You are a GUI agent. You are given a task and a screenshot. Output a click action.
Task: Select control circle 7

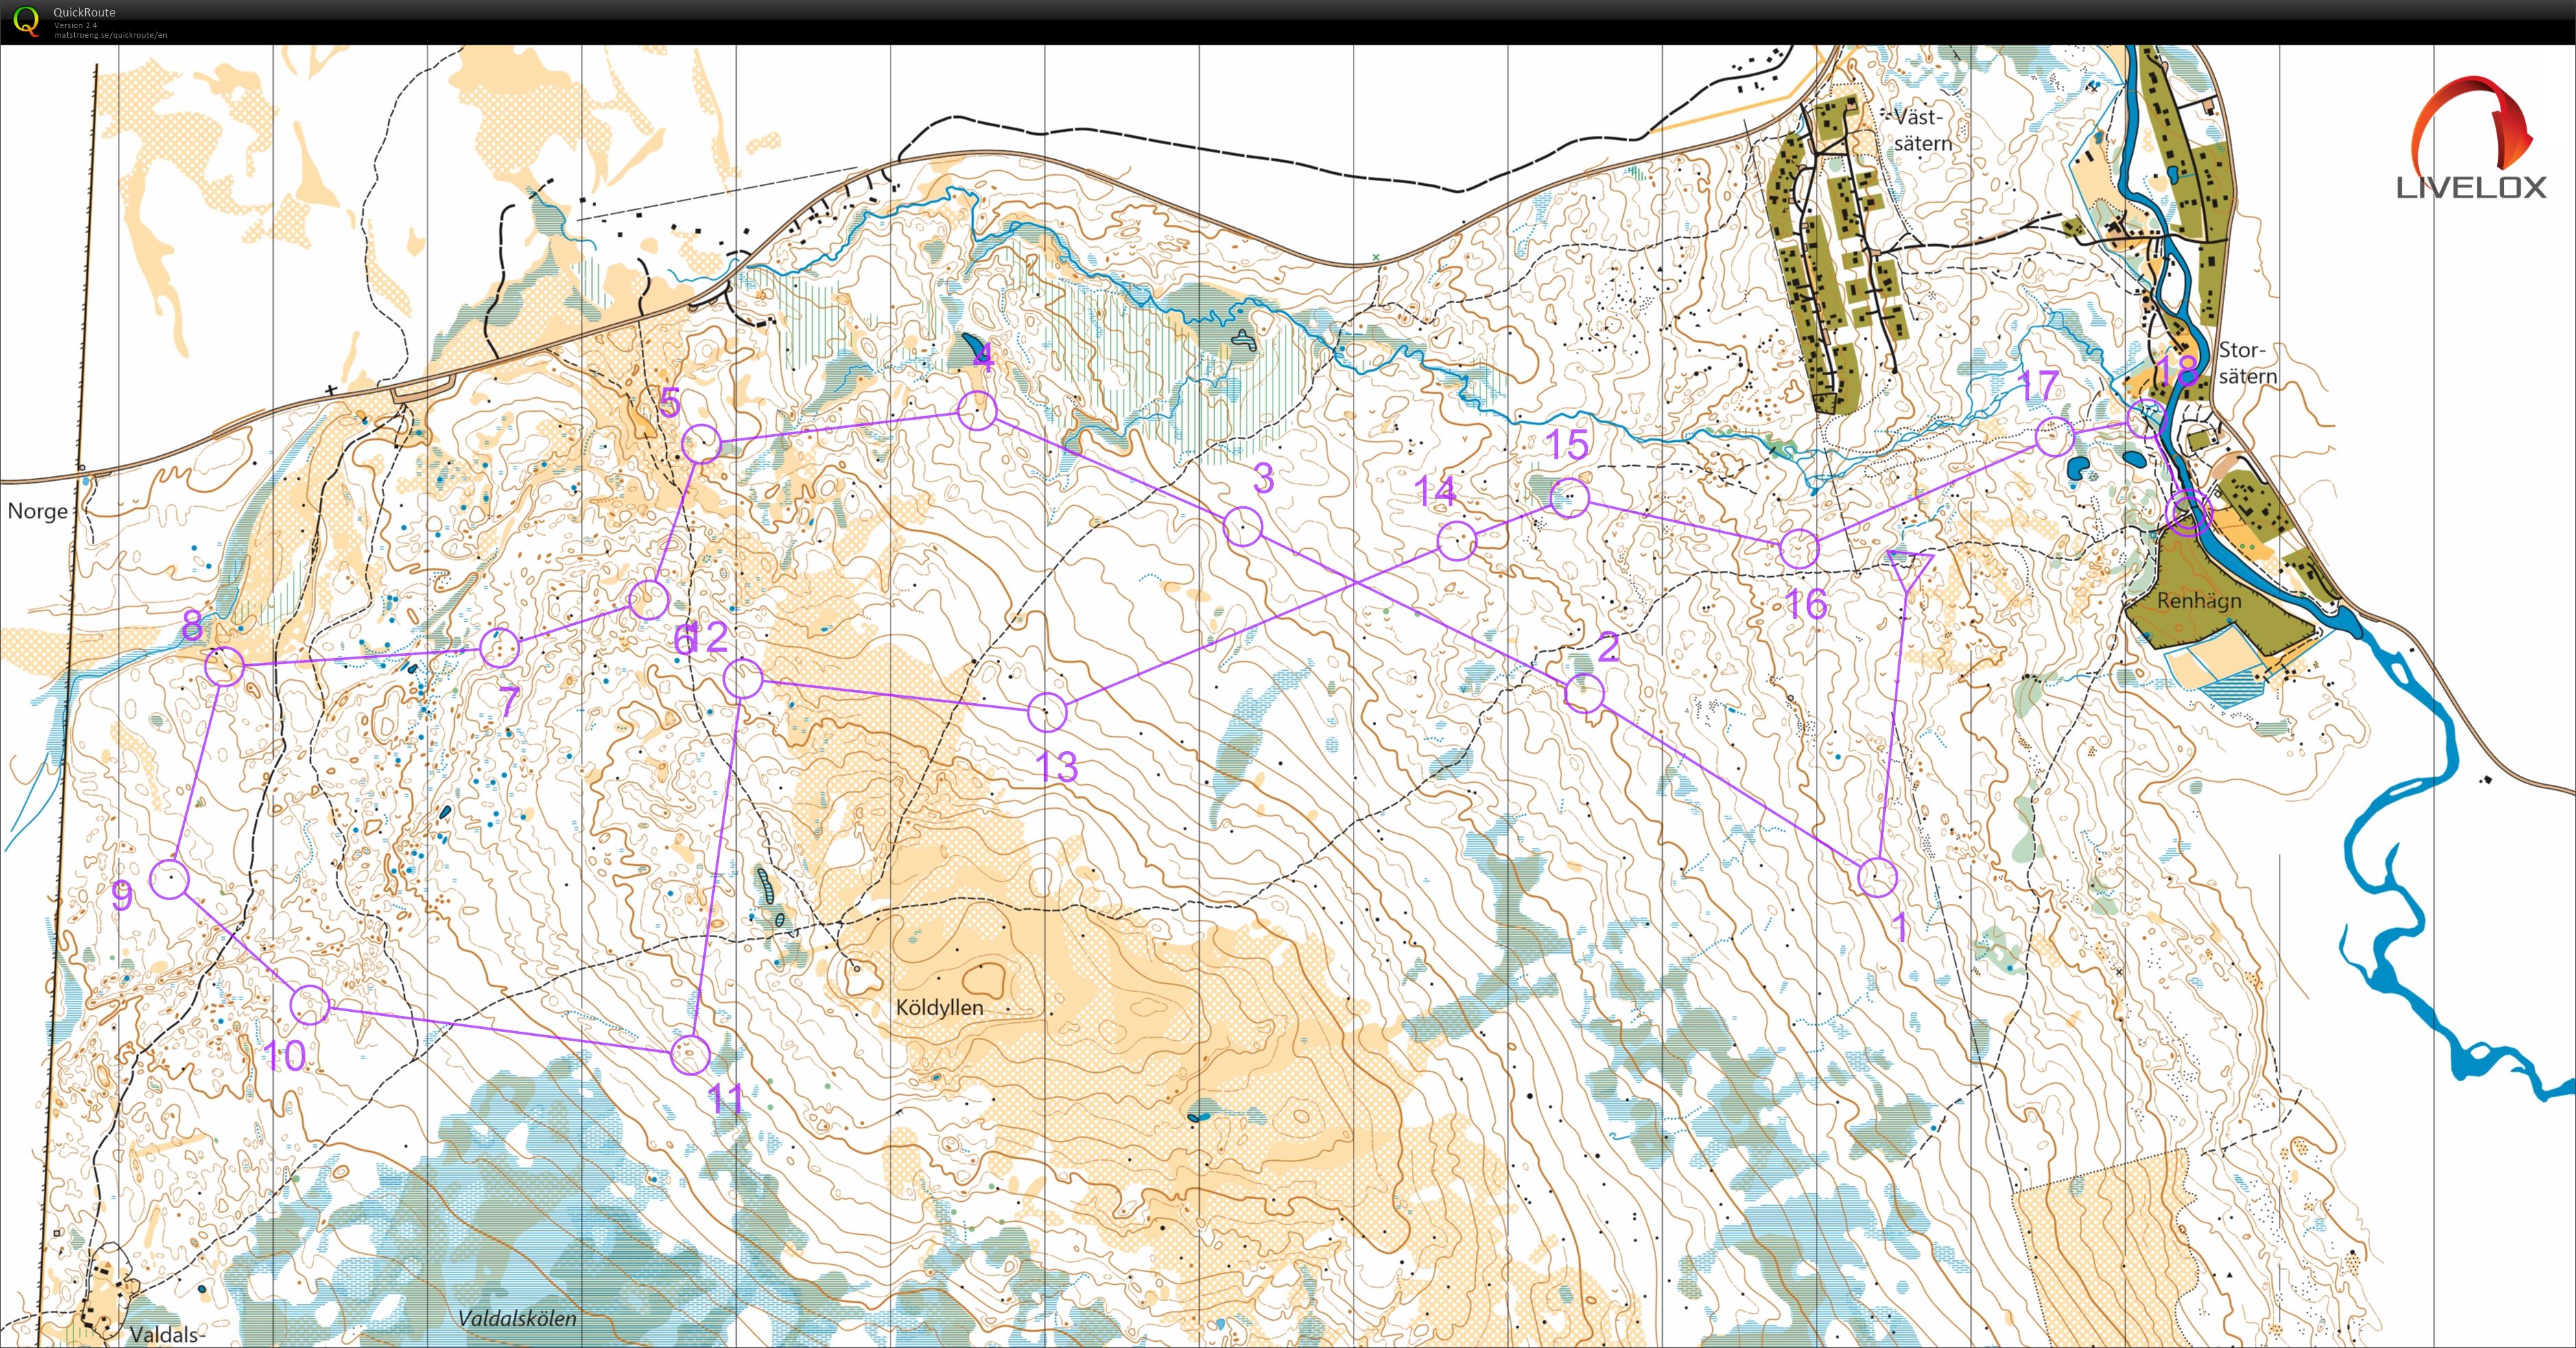click(500, 648)
